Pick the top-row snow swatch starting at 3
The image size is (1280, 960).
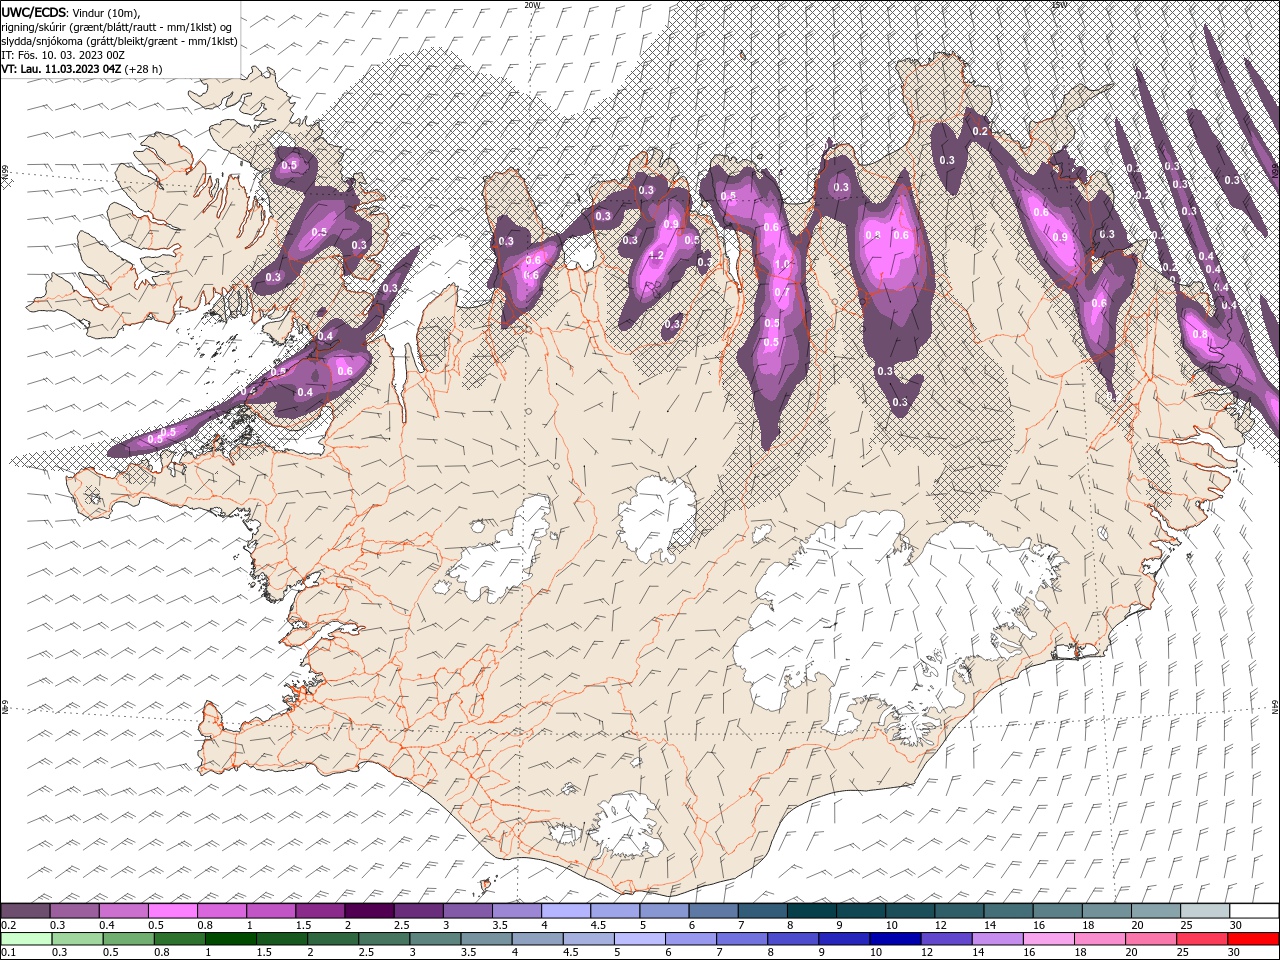pyautogui.click(x=466, y=911)
